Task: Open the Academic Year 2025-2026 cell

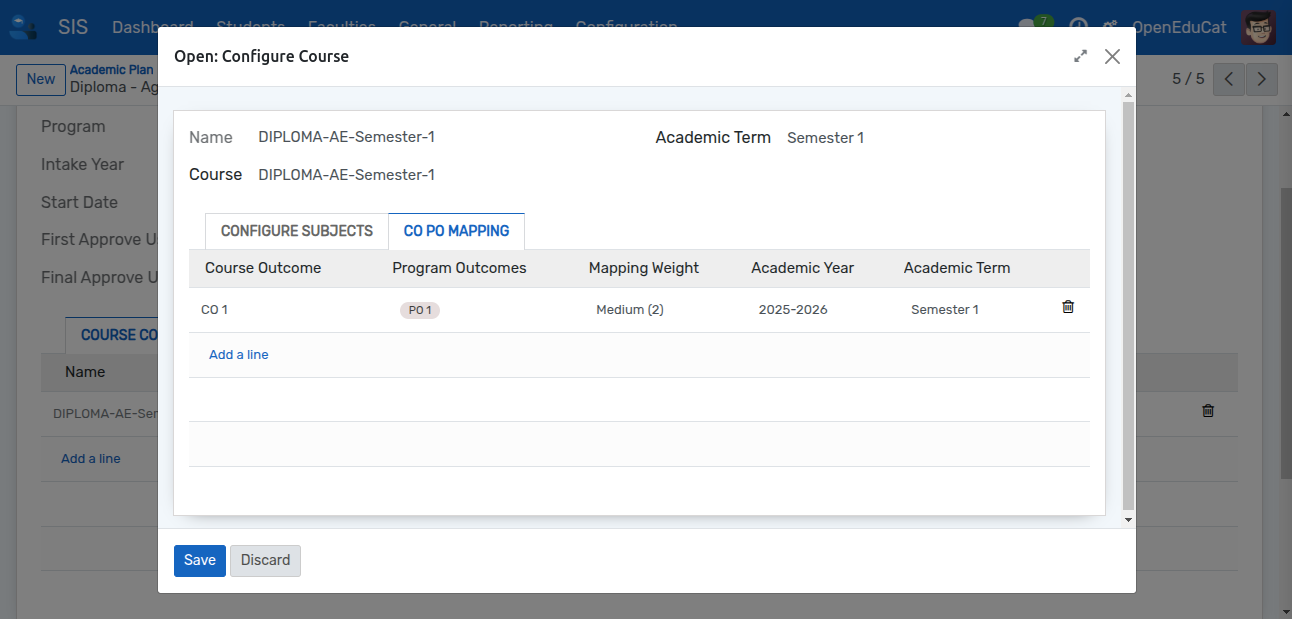Action: (793, 310)
